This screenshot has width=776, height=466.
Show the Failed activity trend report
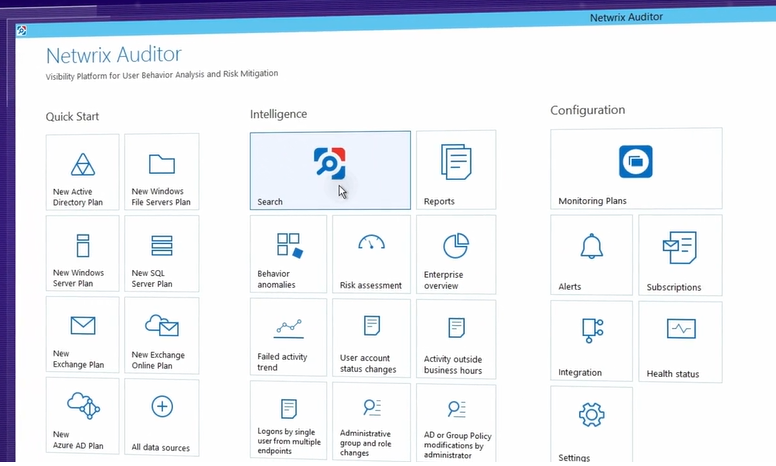[x=288, y=337]
